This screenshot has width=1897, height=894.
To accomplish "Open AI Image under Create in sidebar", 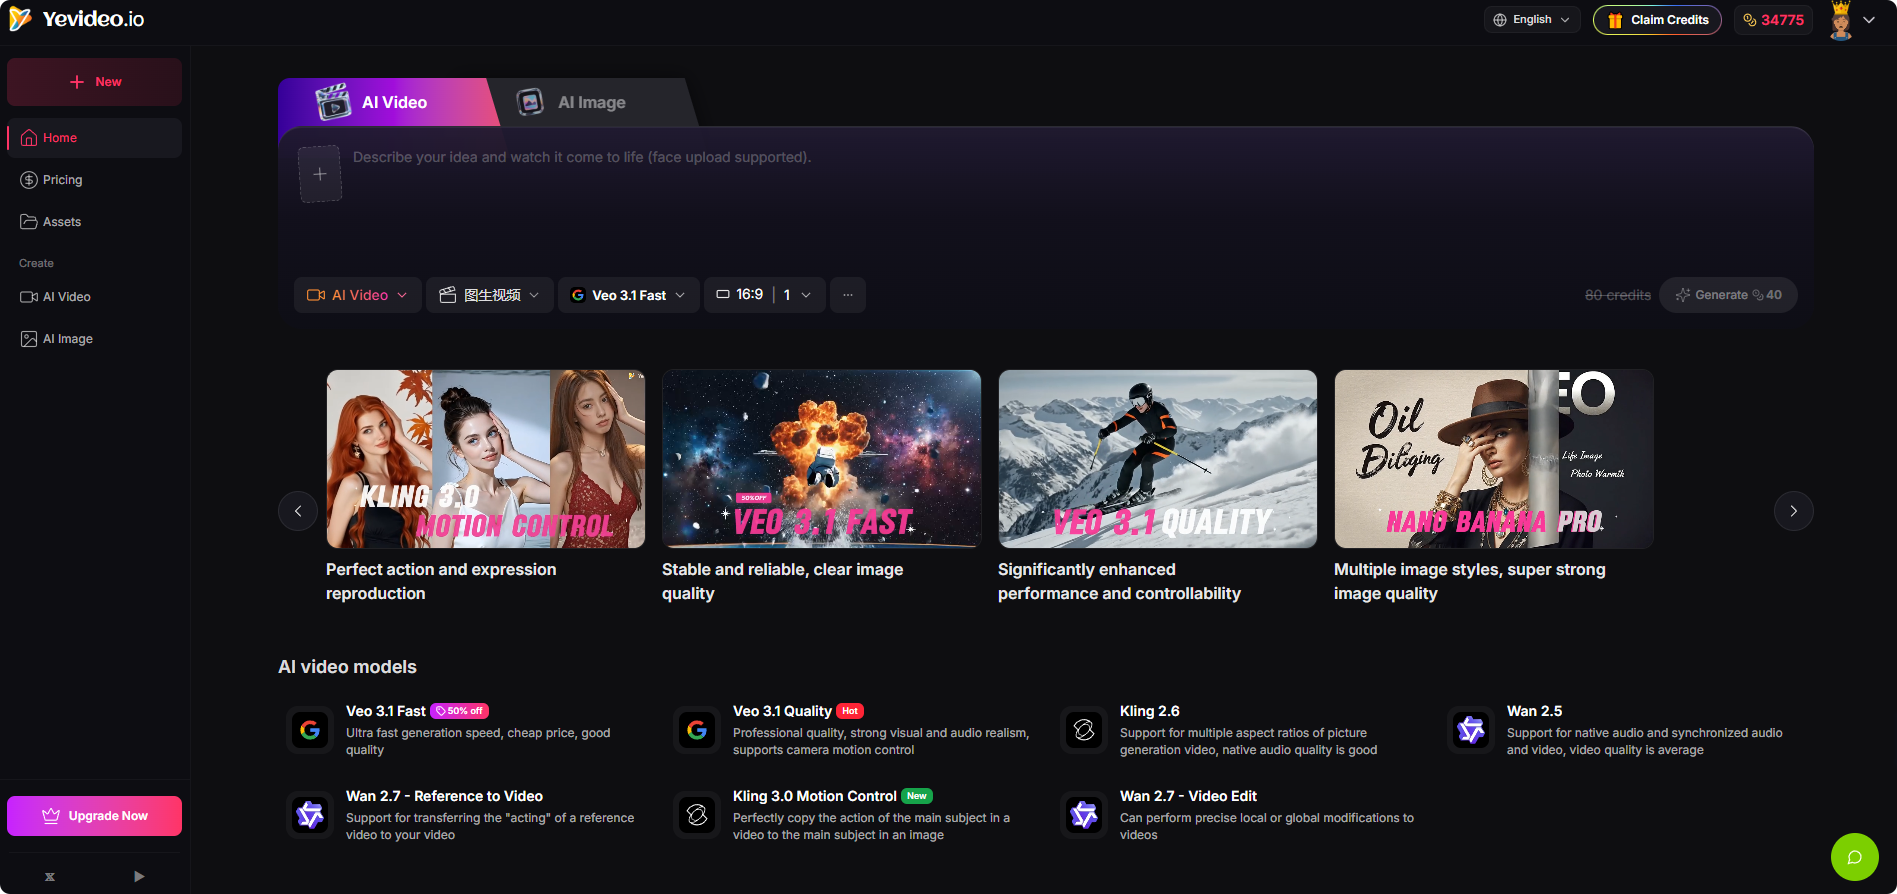I will 94,339.
